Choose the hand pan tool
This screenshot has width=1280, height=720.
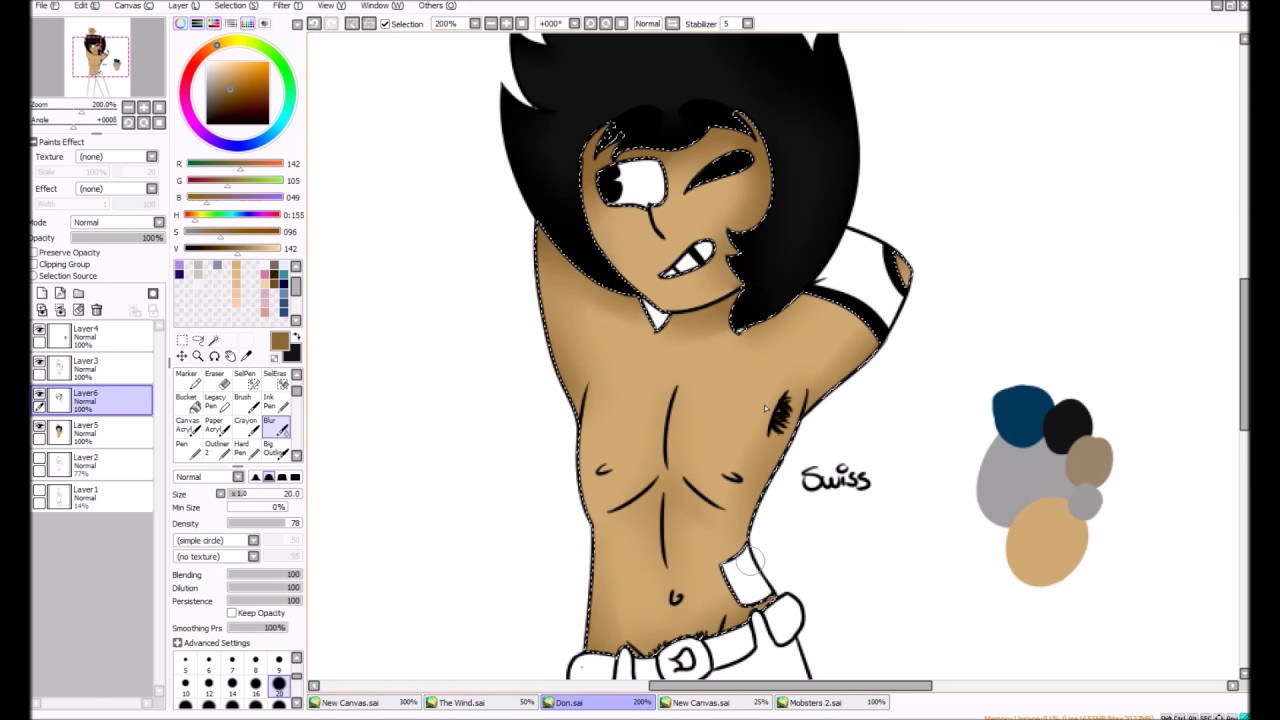point(230,356)
